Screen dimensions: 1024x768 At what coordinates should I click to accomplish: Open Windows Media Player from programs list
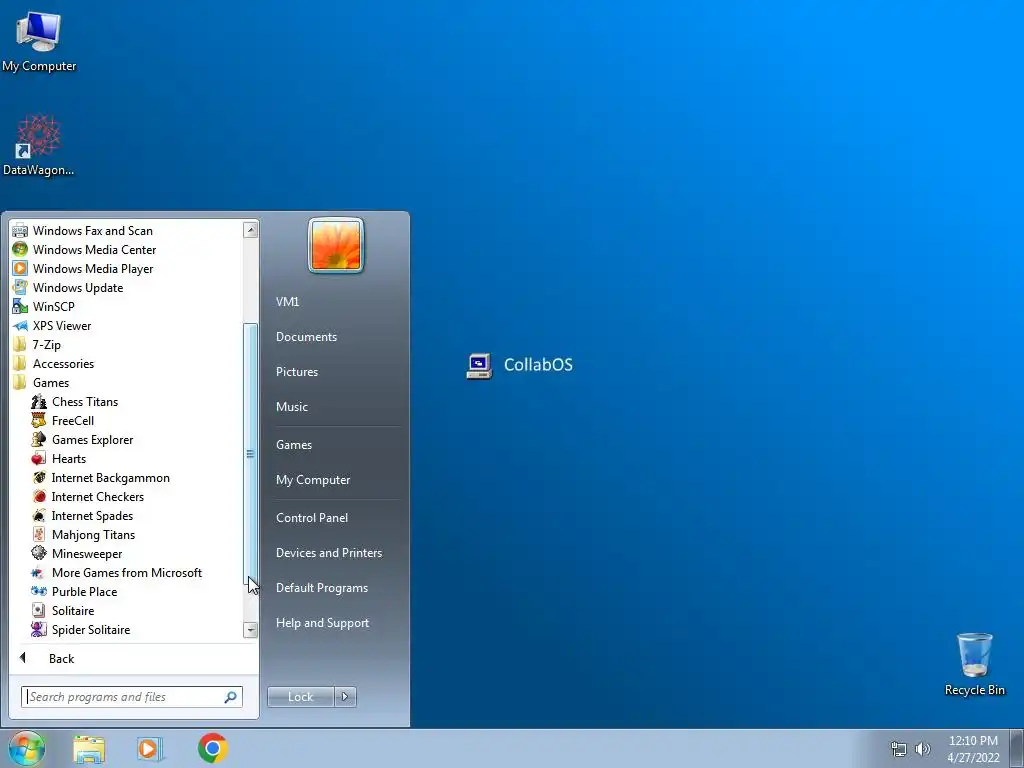click(93, 268)
